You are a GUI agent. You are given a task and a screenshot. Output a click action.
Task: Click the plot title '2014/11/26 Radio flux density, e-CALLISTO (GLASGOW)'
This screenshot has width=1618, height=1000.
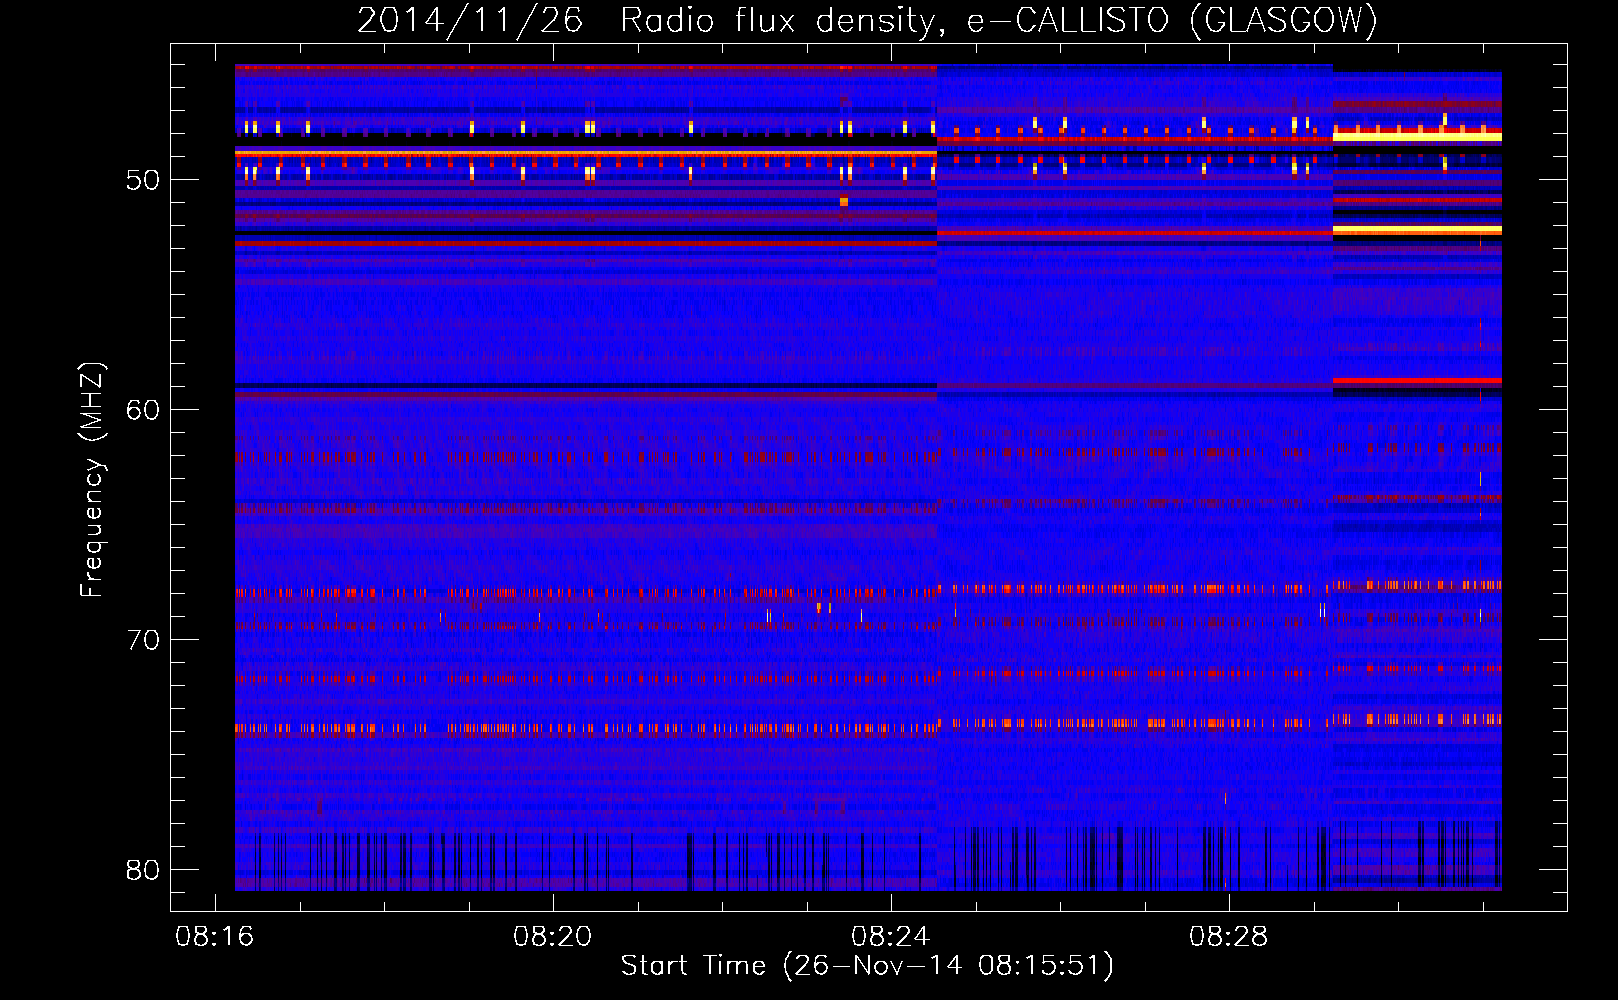tap(867, 21)
